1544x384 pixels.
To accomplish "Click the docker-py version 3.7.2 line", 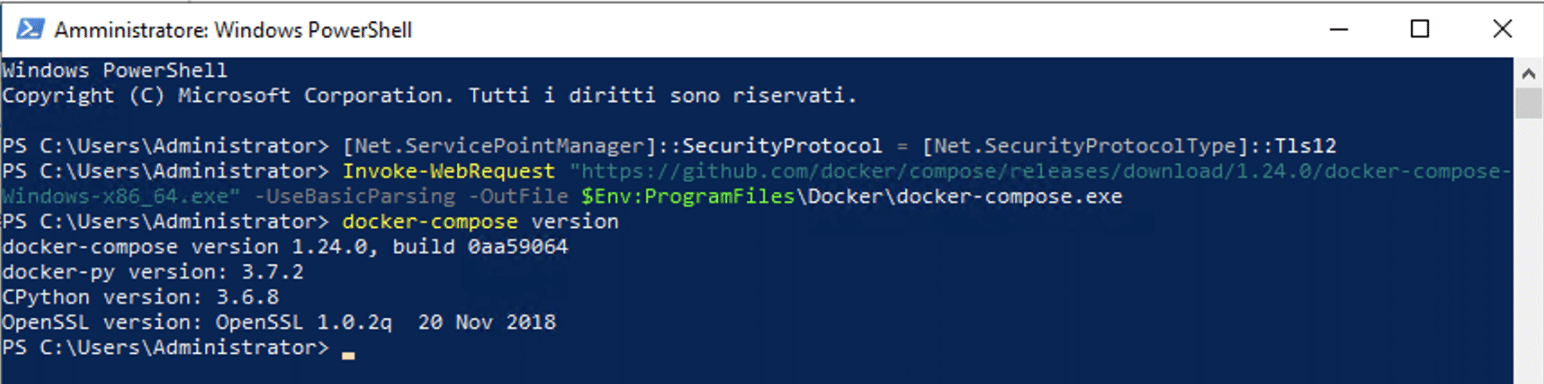I will pos(153,272).
